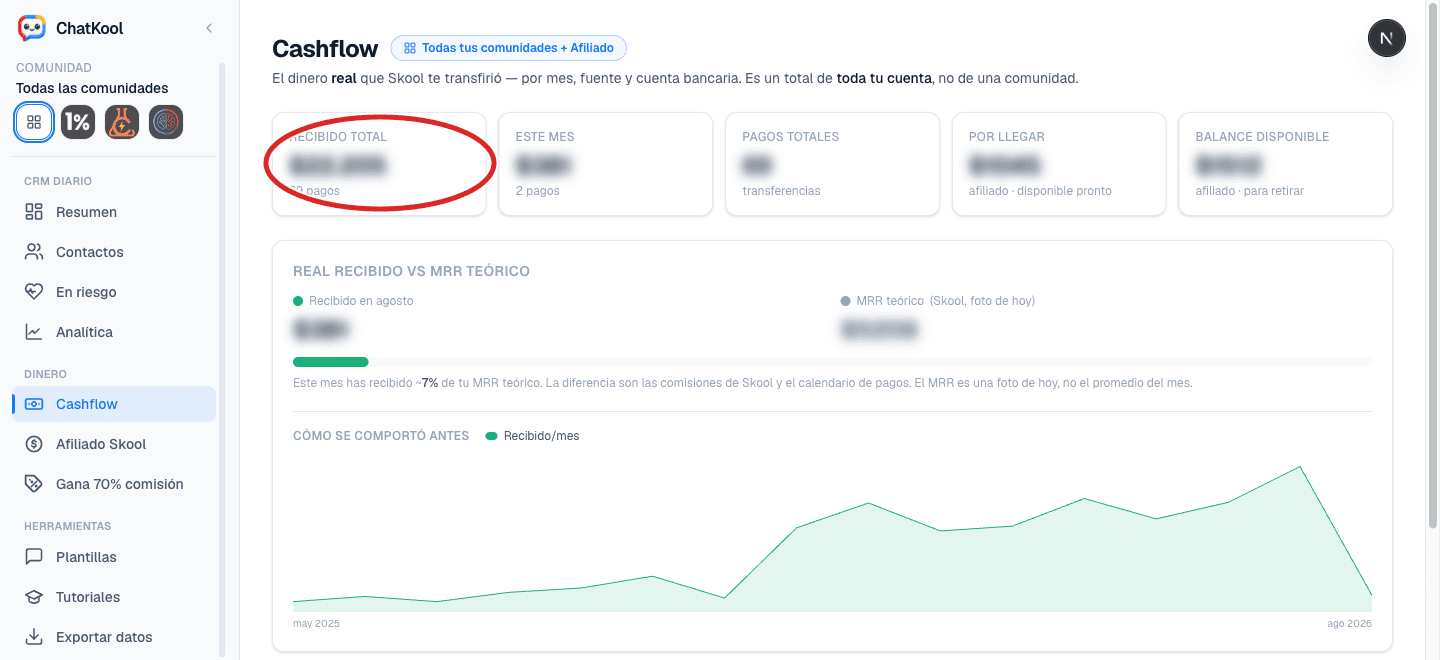Click the Todas tus comunidades + Afiliado badge

tap(509, 48)
